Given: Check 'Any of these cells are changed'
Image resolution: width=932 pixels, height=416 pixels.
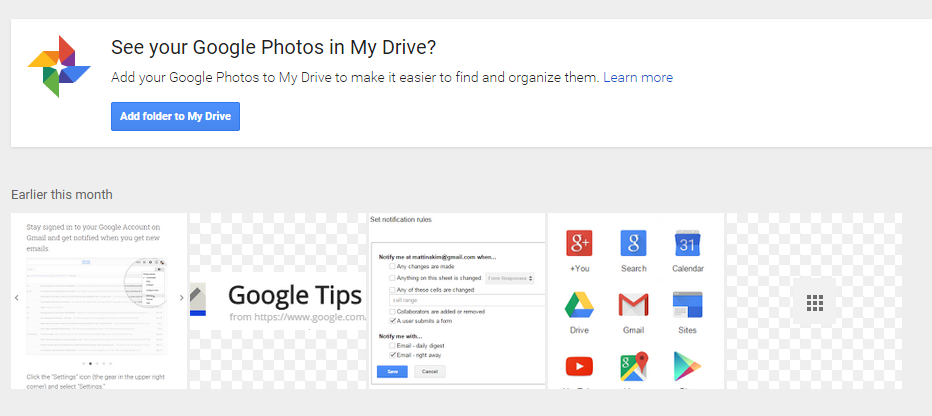Looking at the screenshot, I should click(x=392, y=289).
